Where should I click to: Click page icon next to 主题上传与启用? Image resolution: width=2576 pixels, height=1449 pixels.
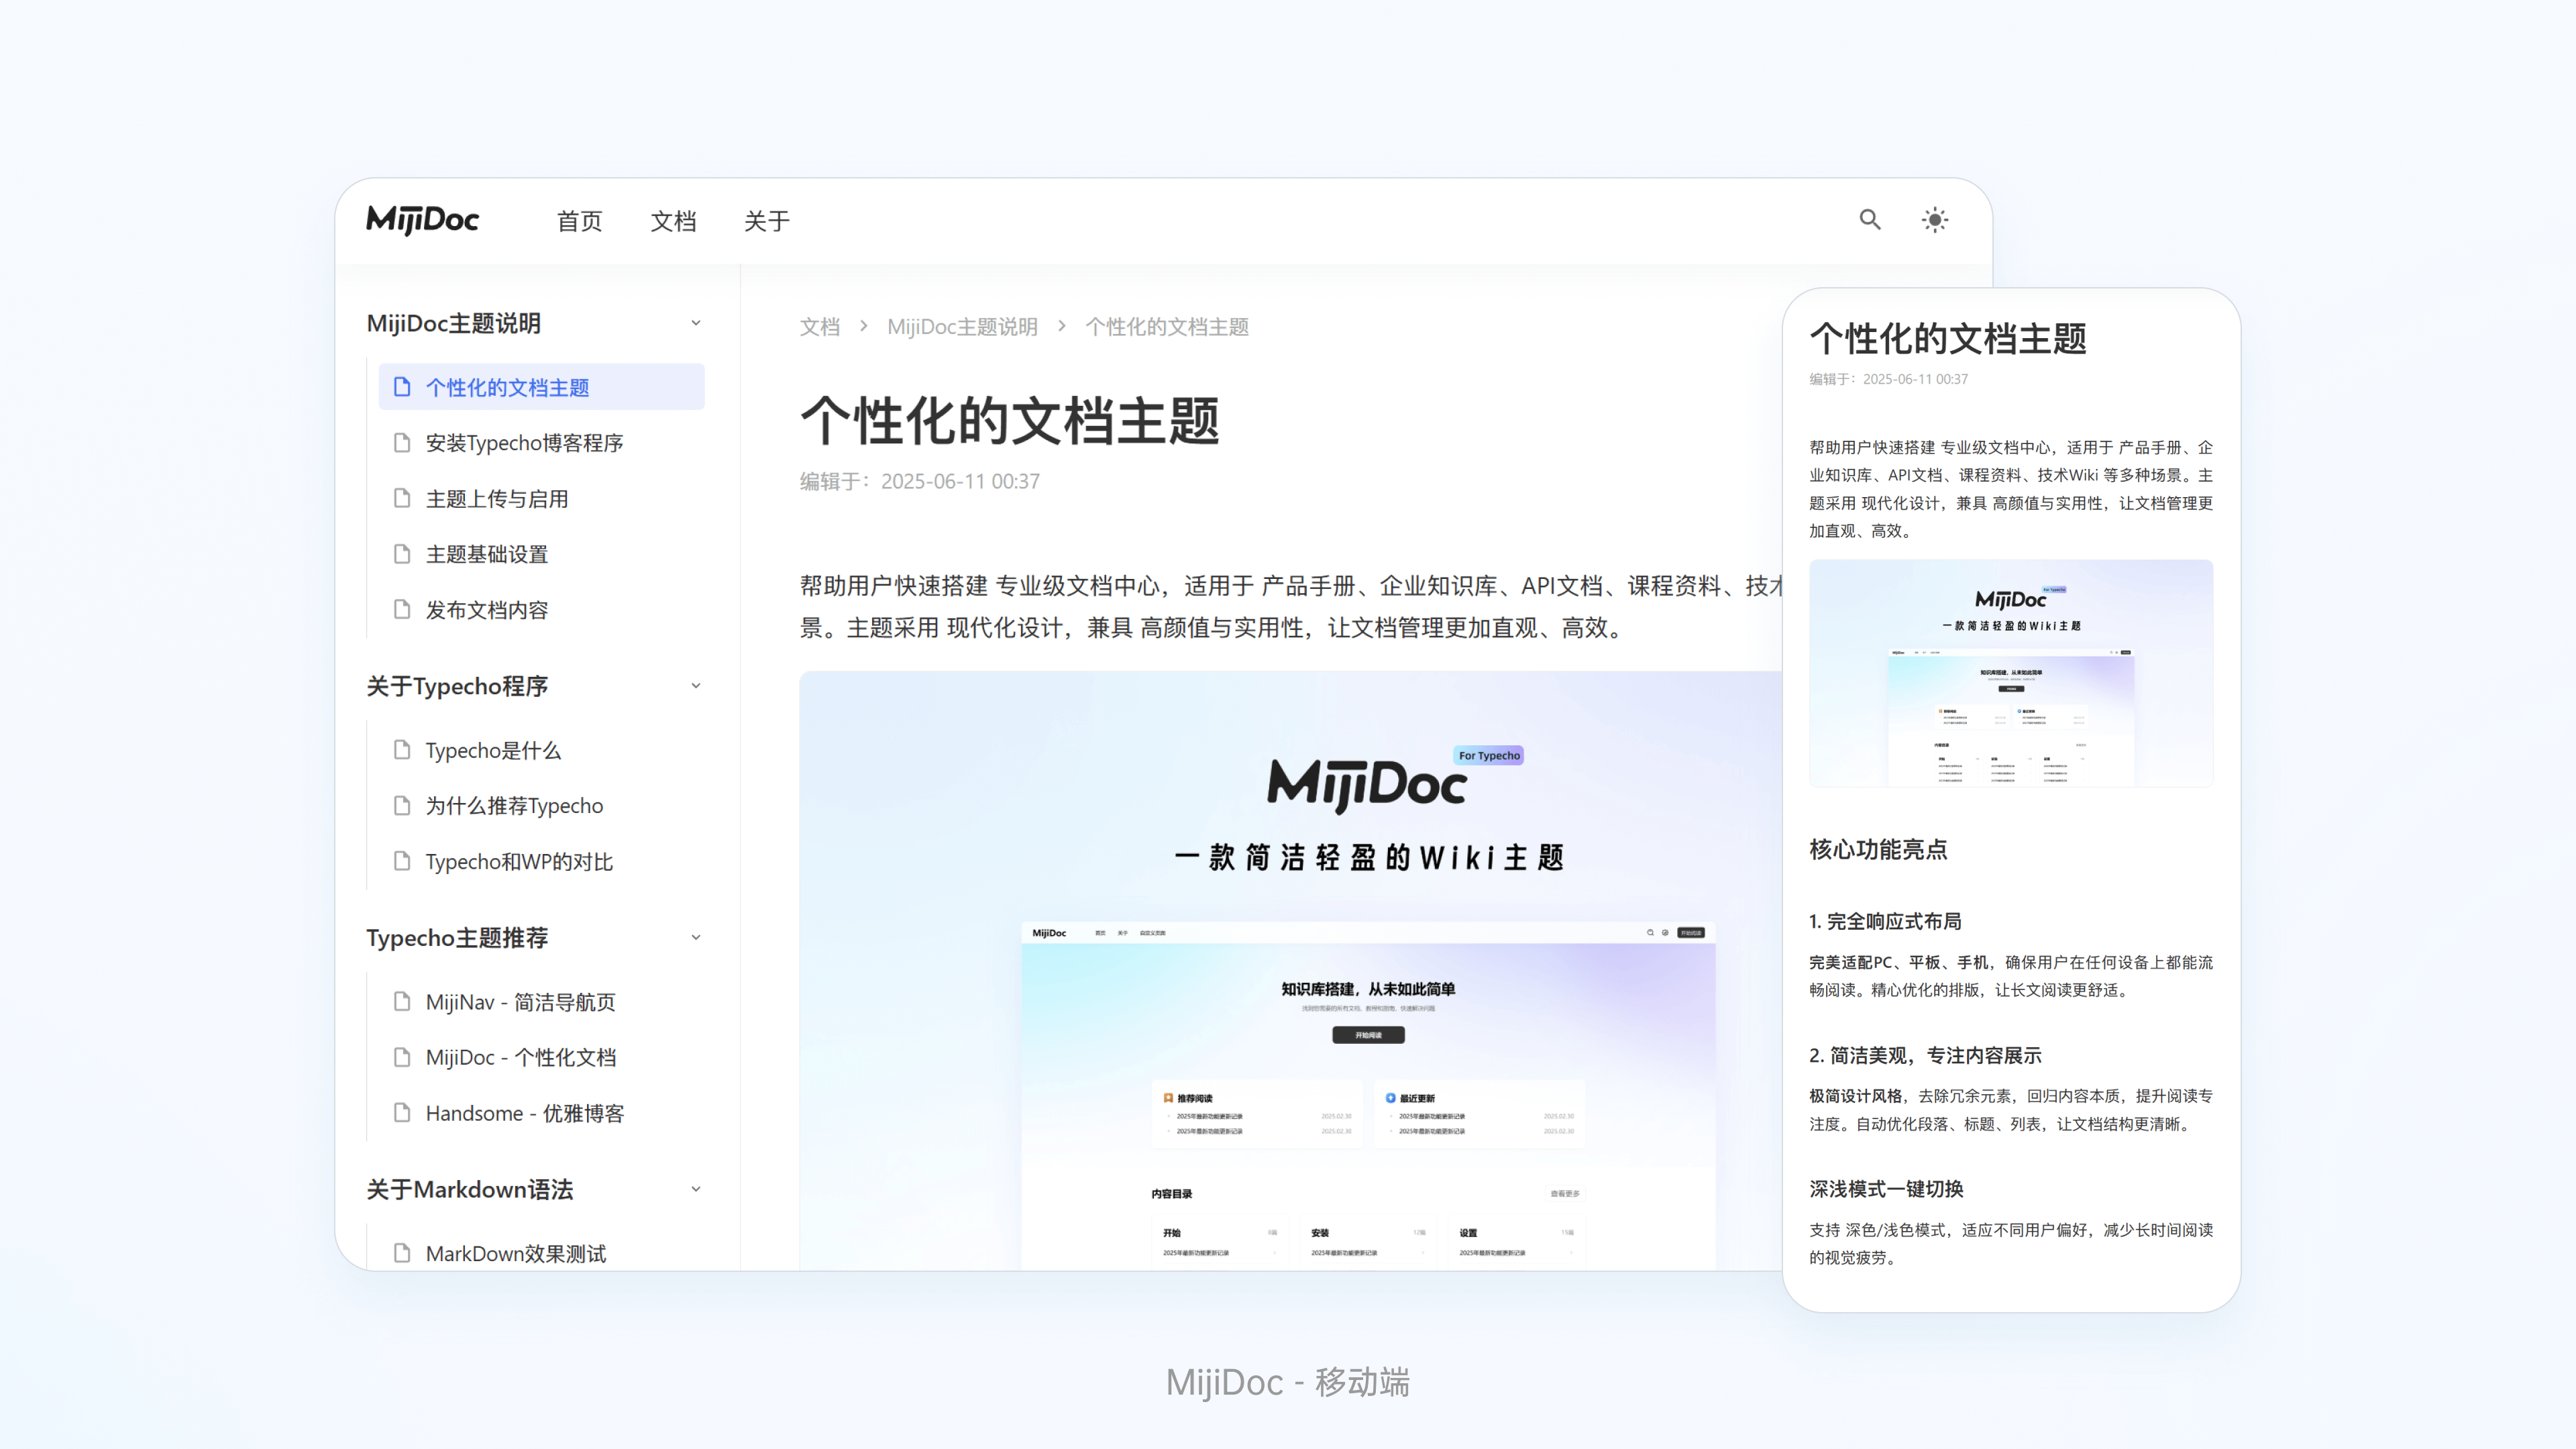click(402, 498)
